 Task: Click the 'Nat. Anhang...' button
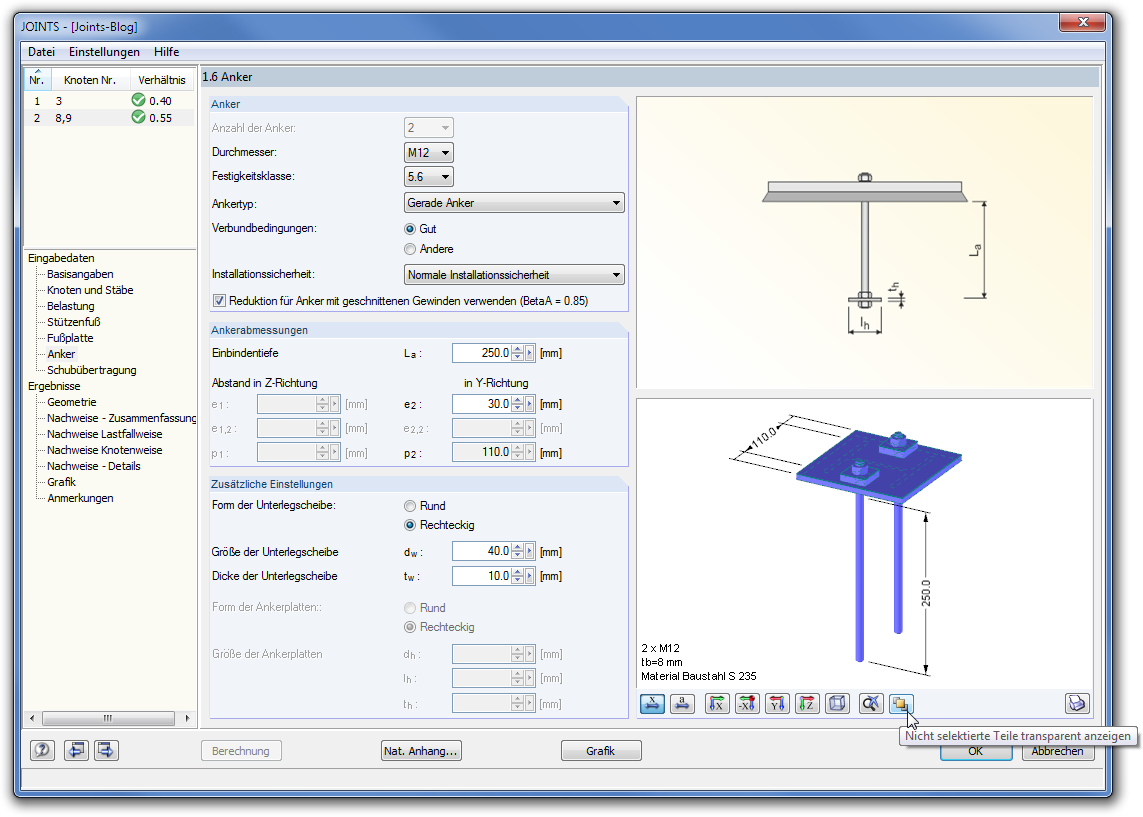click(421, 751)
